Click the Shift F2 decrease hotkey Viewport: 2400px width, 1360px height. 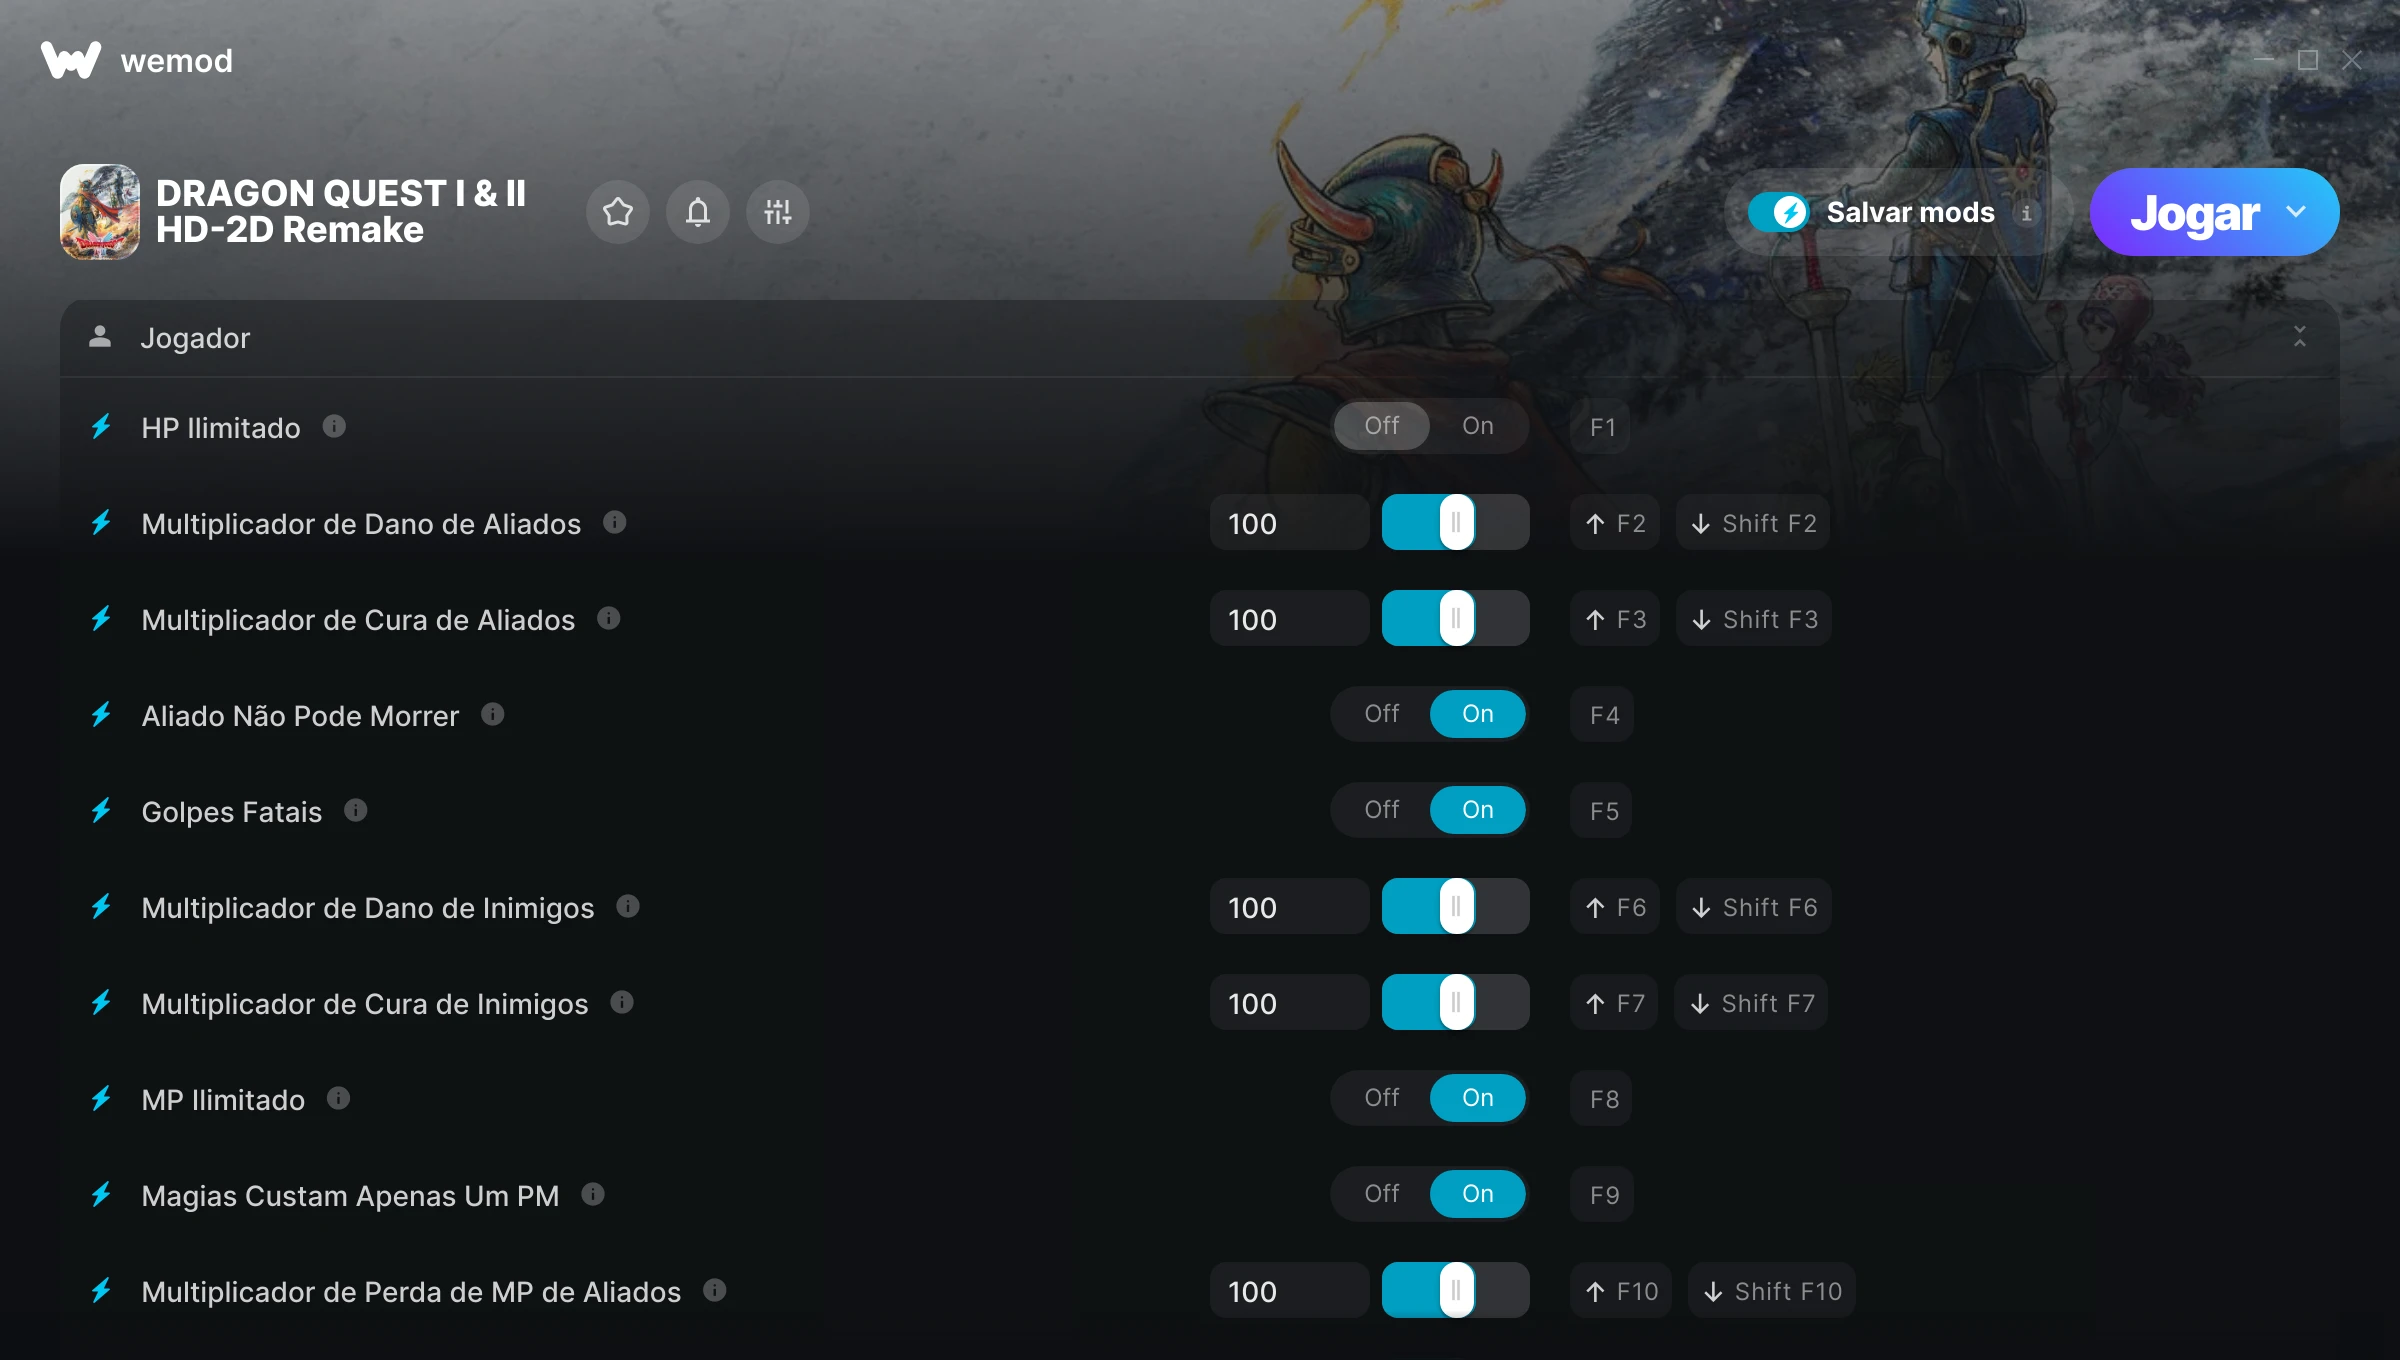(x=1753, y=523)
